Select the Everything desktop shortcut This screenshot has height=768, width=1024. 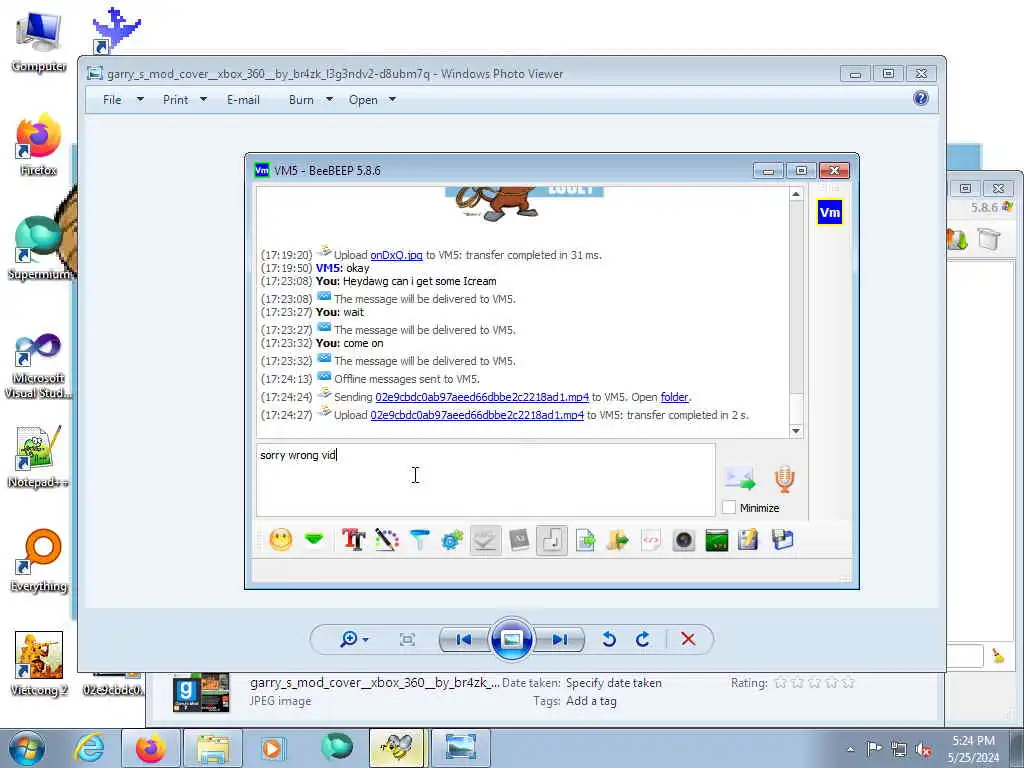pos(39,560)
